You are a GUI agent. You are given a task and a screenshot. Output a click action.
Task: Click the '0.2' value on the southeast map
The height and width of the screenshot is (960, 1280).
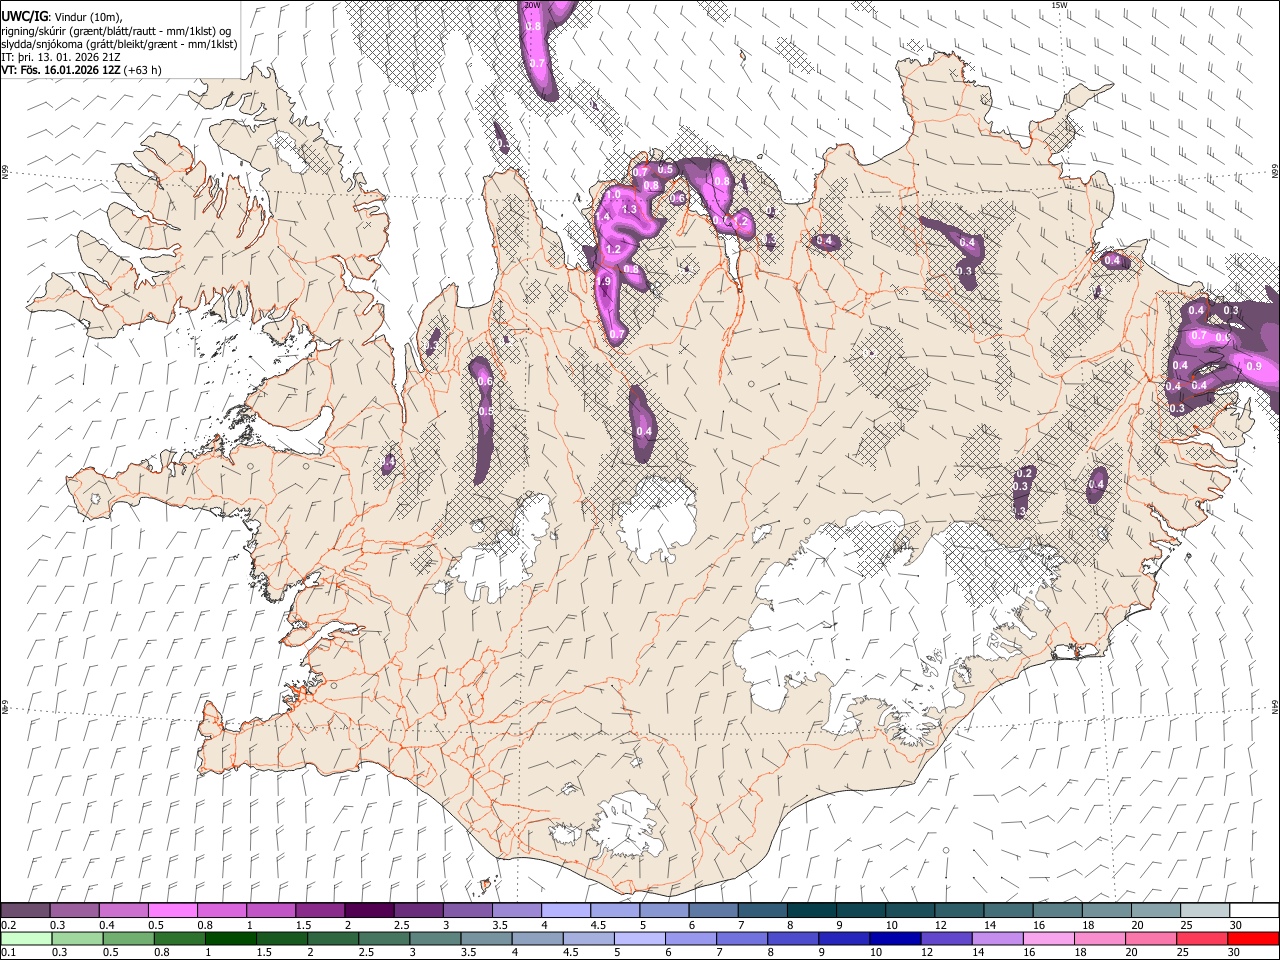pyautogui.click(x=1024, y=473)
